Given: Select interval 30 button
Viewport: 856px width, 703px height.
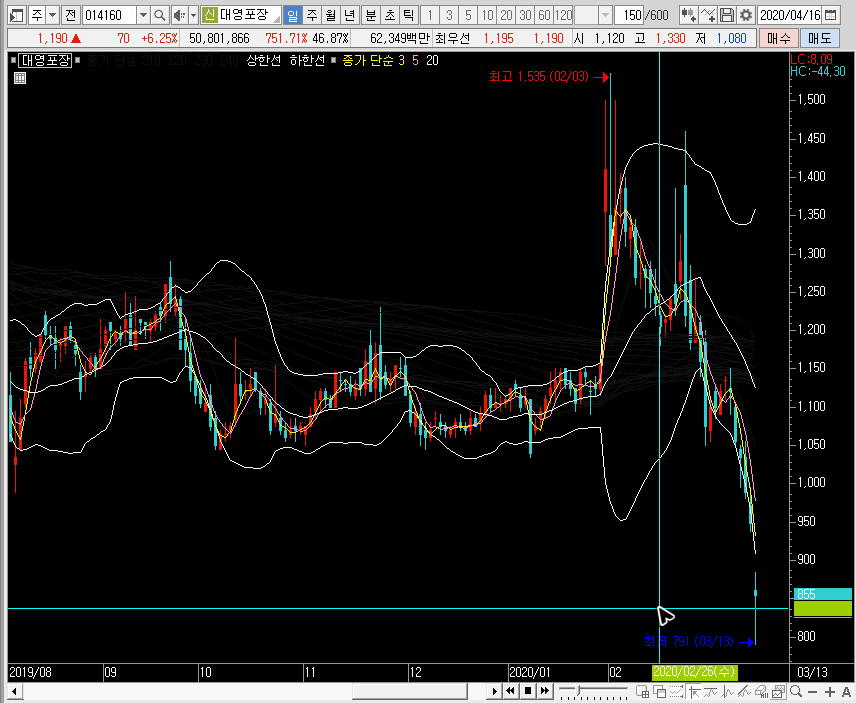Looking at the screenshot, I should (526, 15).
